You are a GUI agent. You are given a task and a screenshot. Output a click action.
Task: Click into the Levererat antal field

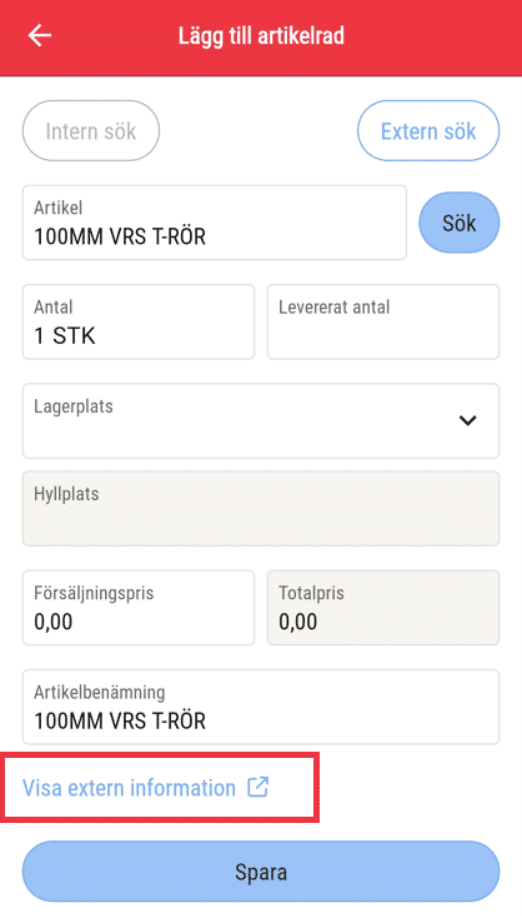(383, 322)
